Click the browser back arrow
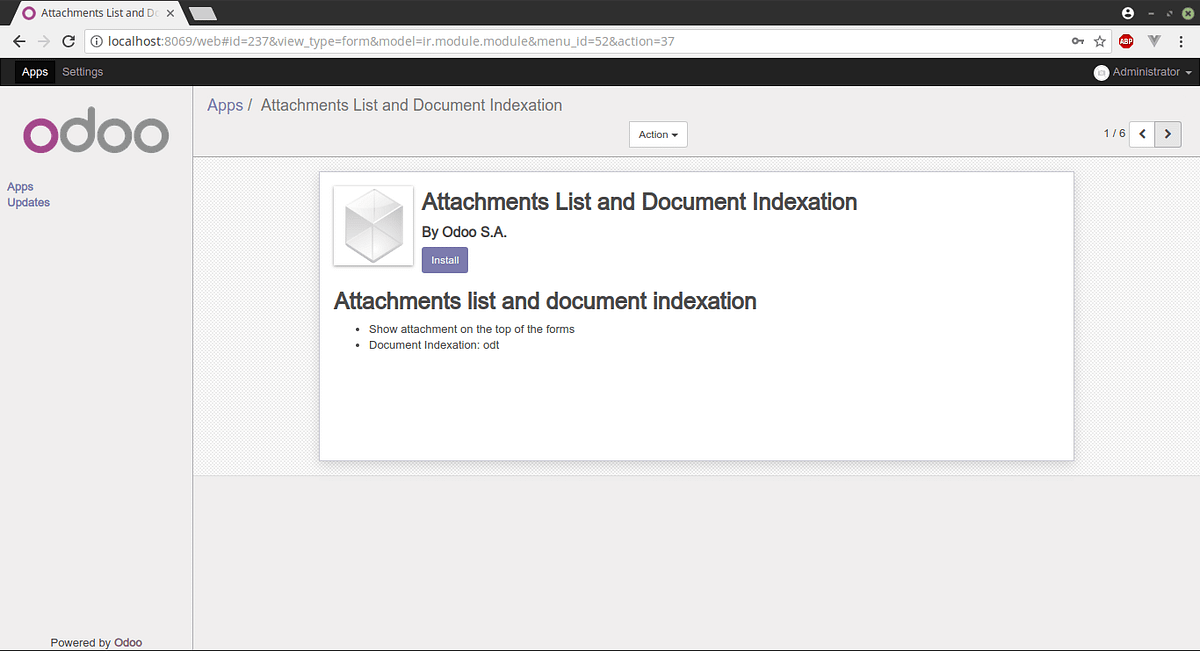Screen dimensions: 1200x651 19,41
